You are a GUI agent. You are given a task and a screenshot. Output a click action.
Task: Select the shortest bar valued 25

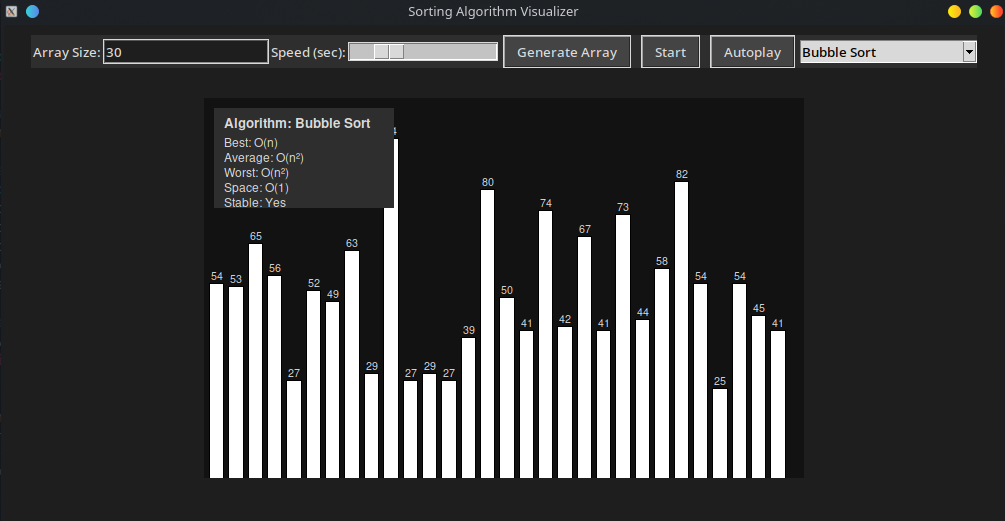coord(720,433)
